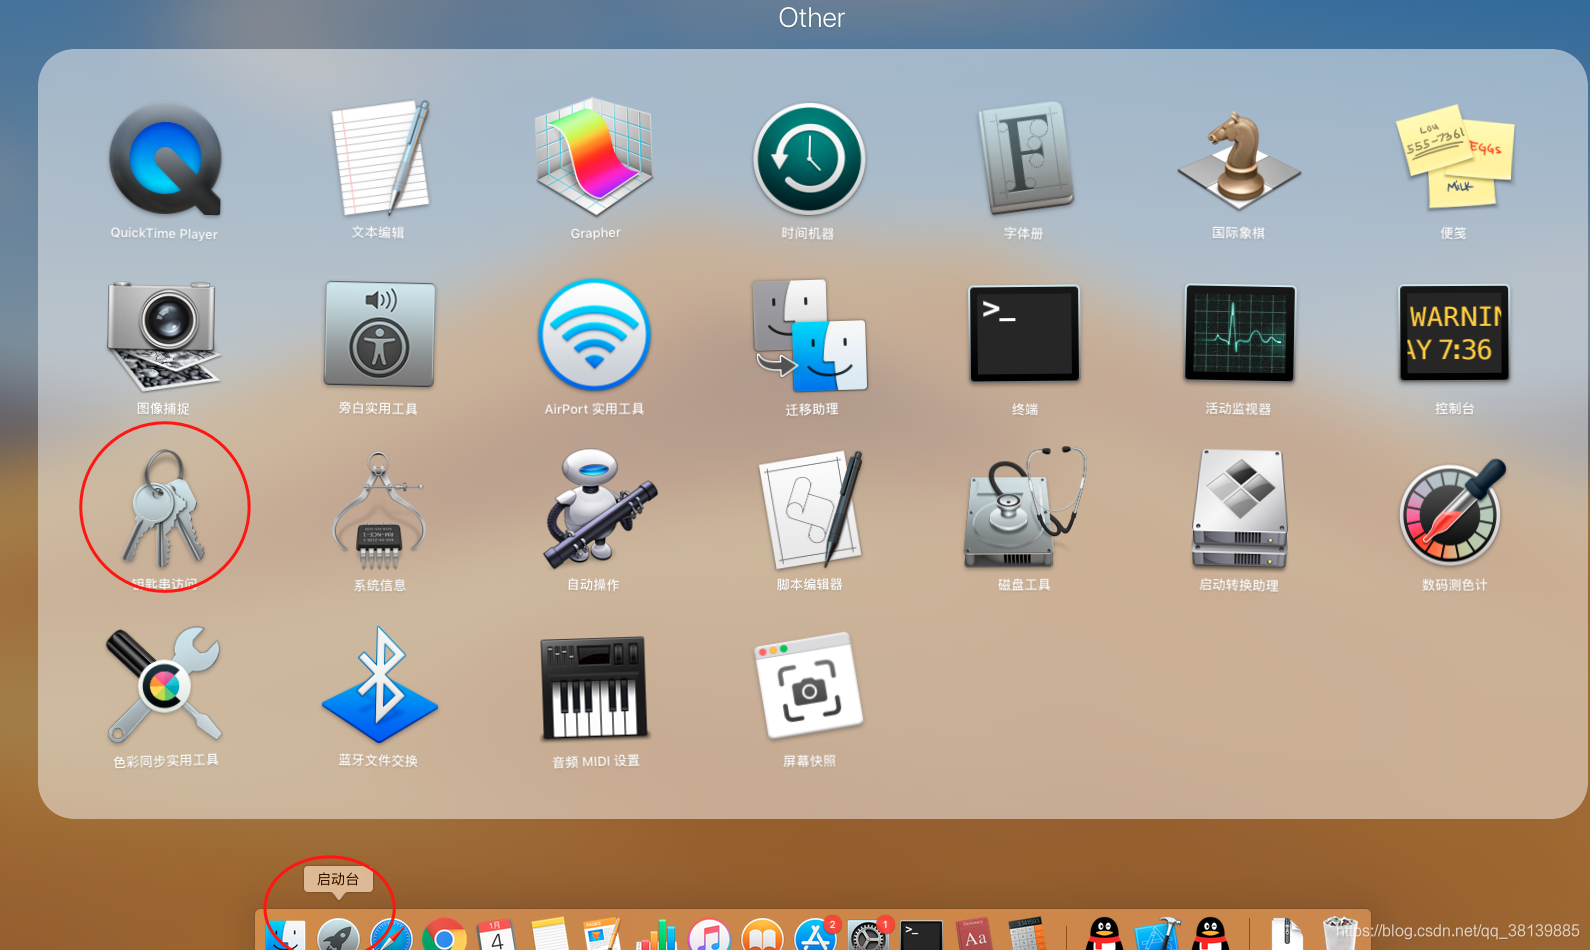
Task: Launch Terminal from the Dock
Action: [x=921, y=935]
